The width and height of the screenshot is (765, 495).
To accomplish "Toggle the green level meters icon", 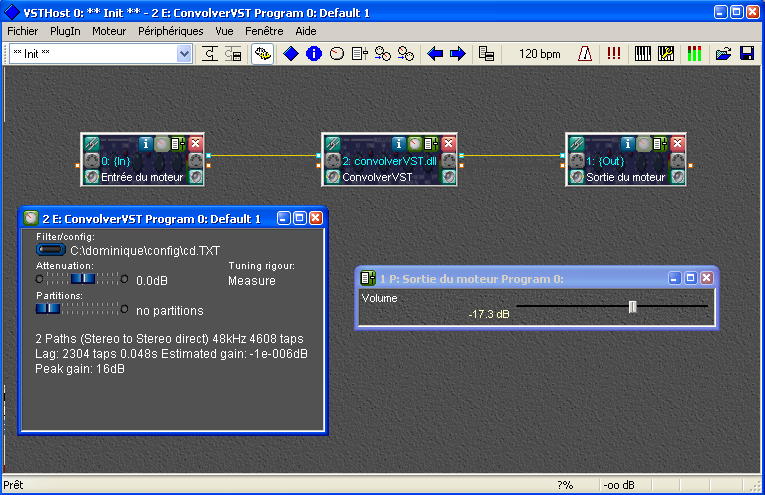I will pyautogui.click(x=694, y=54).
